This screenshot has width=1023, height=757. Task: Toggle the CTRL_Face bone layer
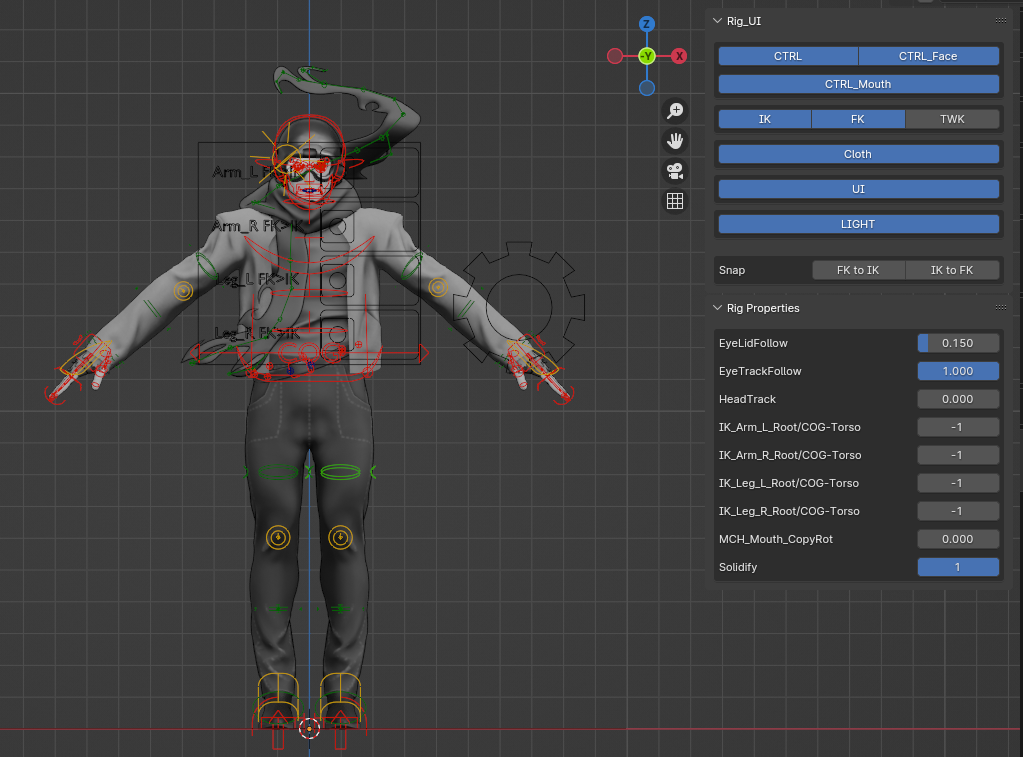(x=928, y=56)
